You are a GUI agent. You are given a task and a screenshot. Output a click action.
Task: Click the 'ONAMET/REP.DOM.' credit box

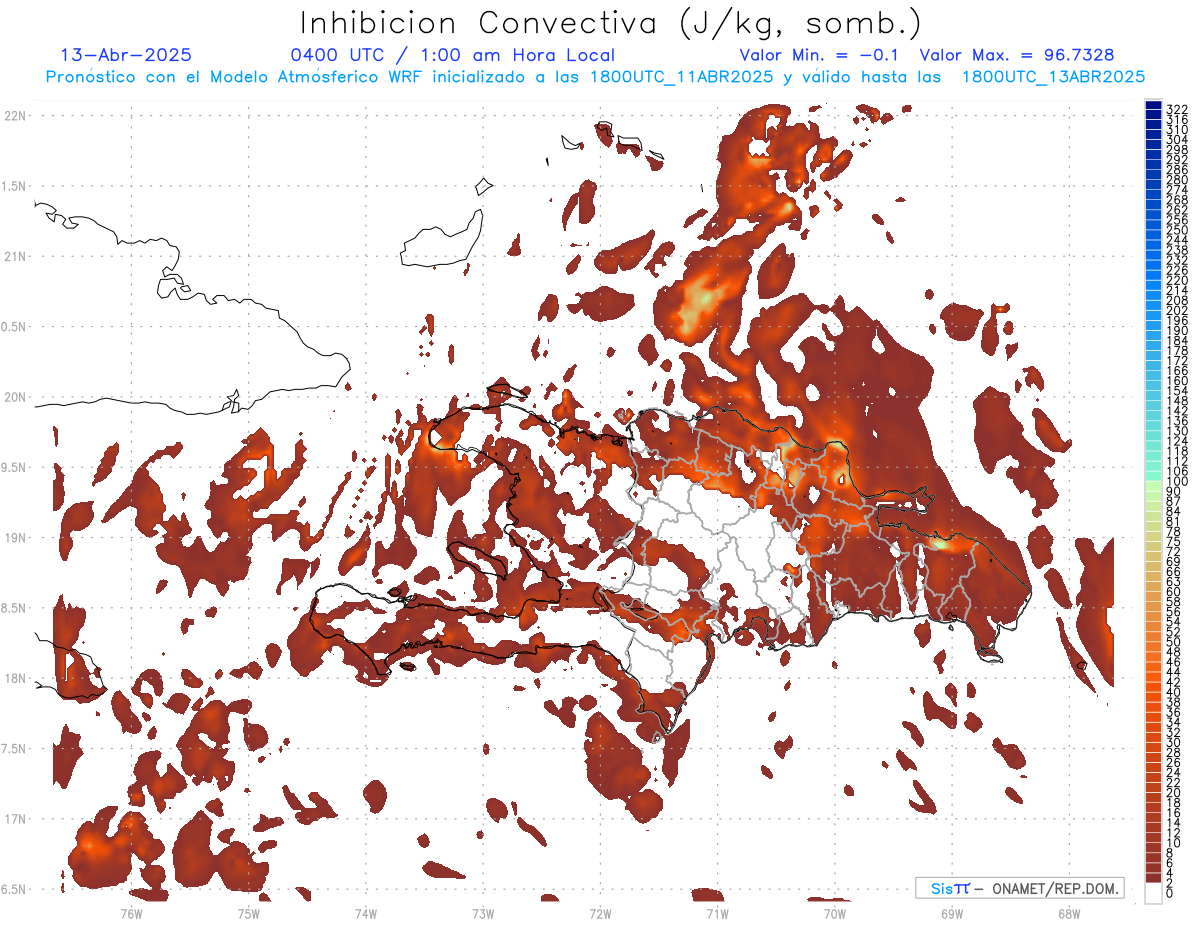pos(1020,888)
